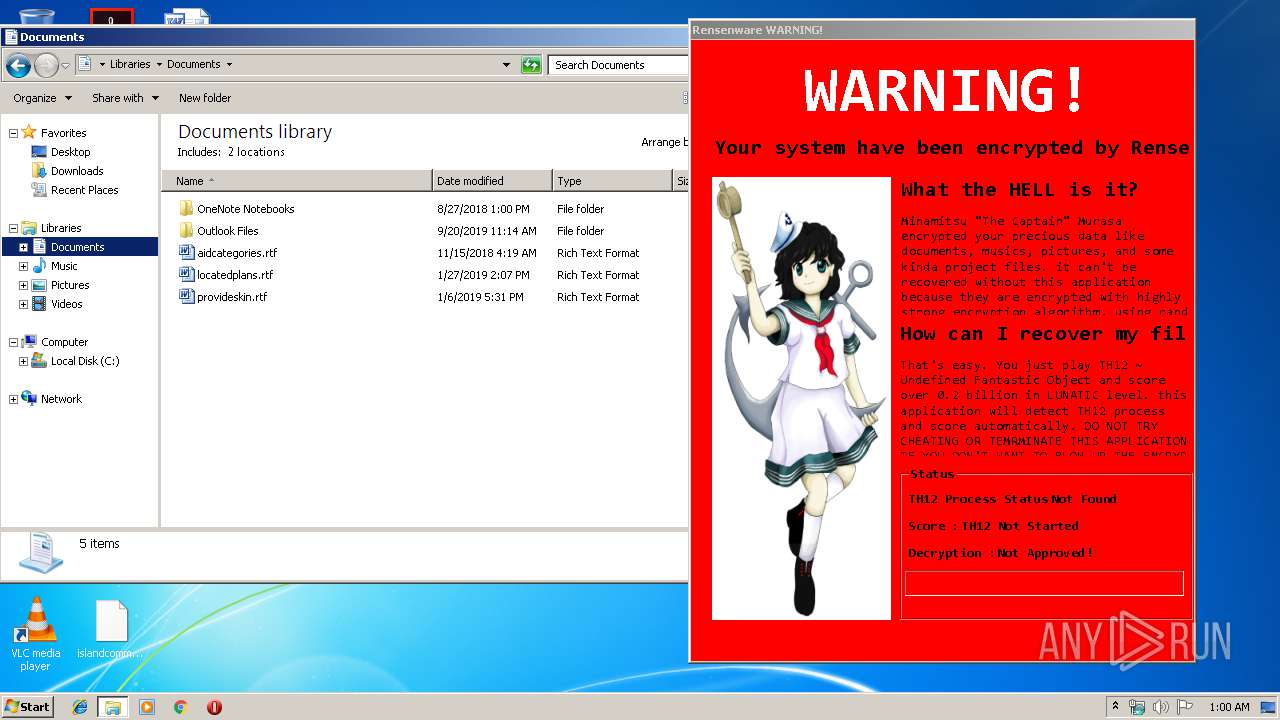Refresh the Documents folder view
This screenshot has height=720, width=1280.
(531, 65)
